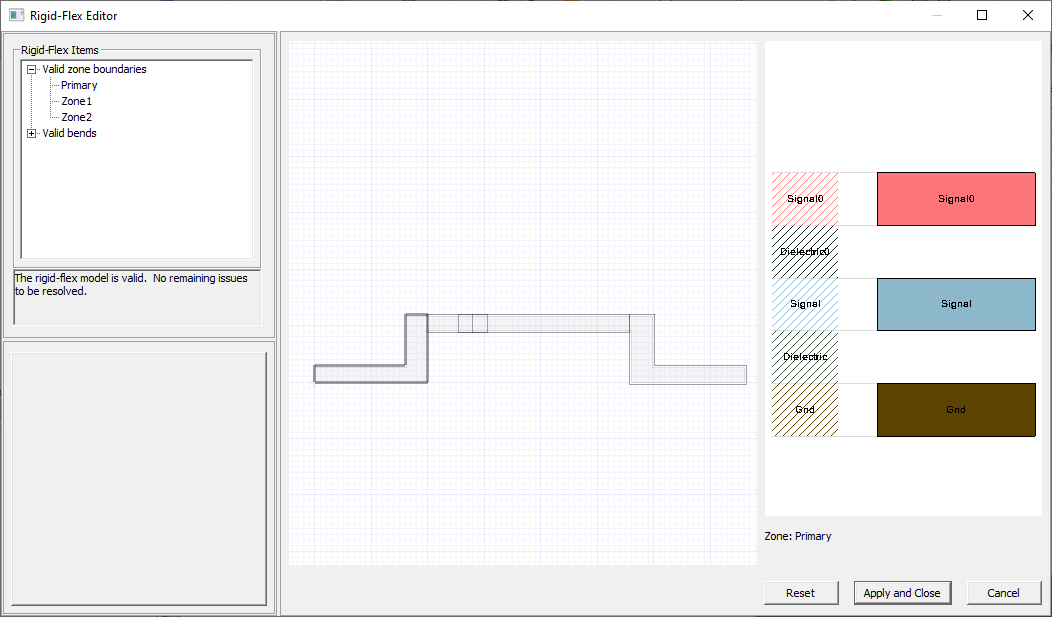This screenshot has width=1052, height=617.
Task: Select the hatched Signal layer box
Action: (x=805, y=304)
